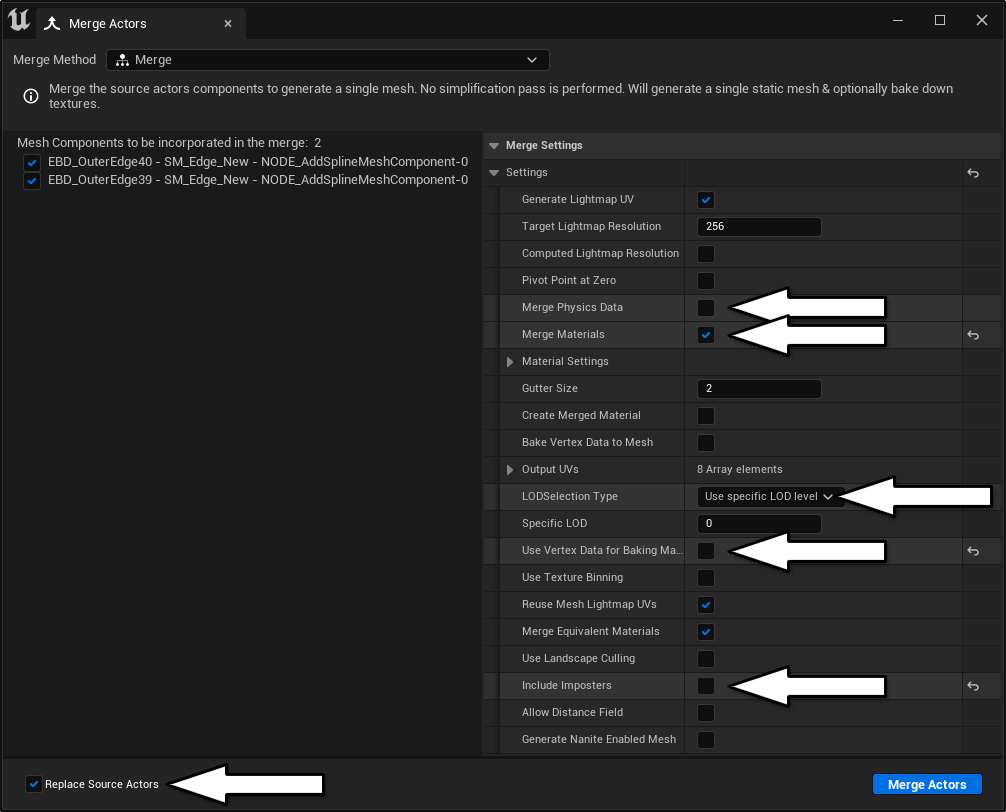
Task: Click the info icon beside merge description
Action: 31,96
